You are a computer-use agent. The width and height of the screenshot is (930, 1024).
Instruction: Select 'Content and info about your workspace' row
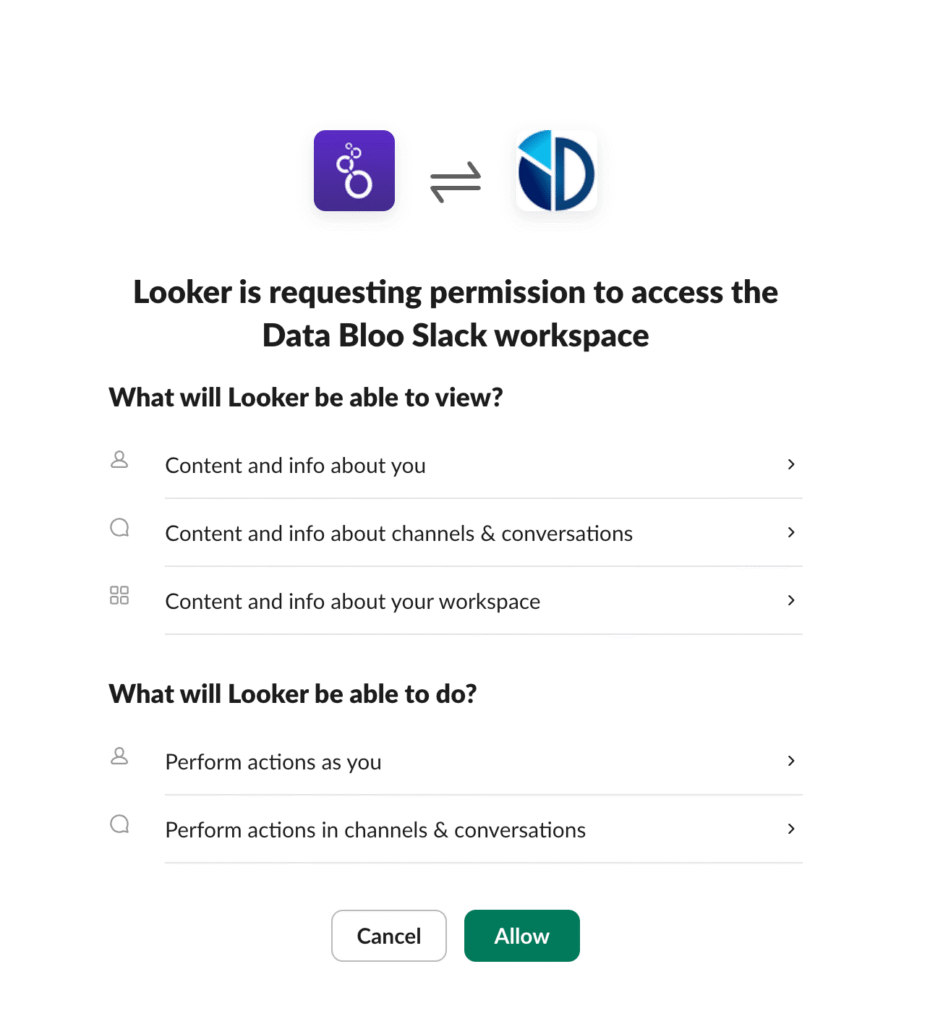coord(352,602)
